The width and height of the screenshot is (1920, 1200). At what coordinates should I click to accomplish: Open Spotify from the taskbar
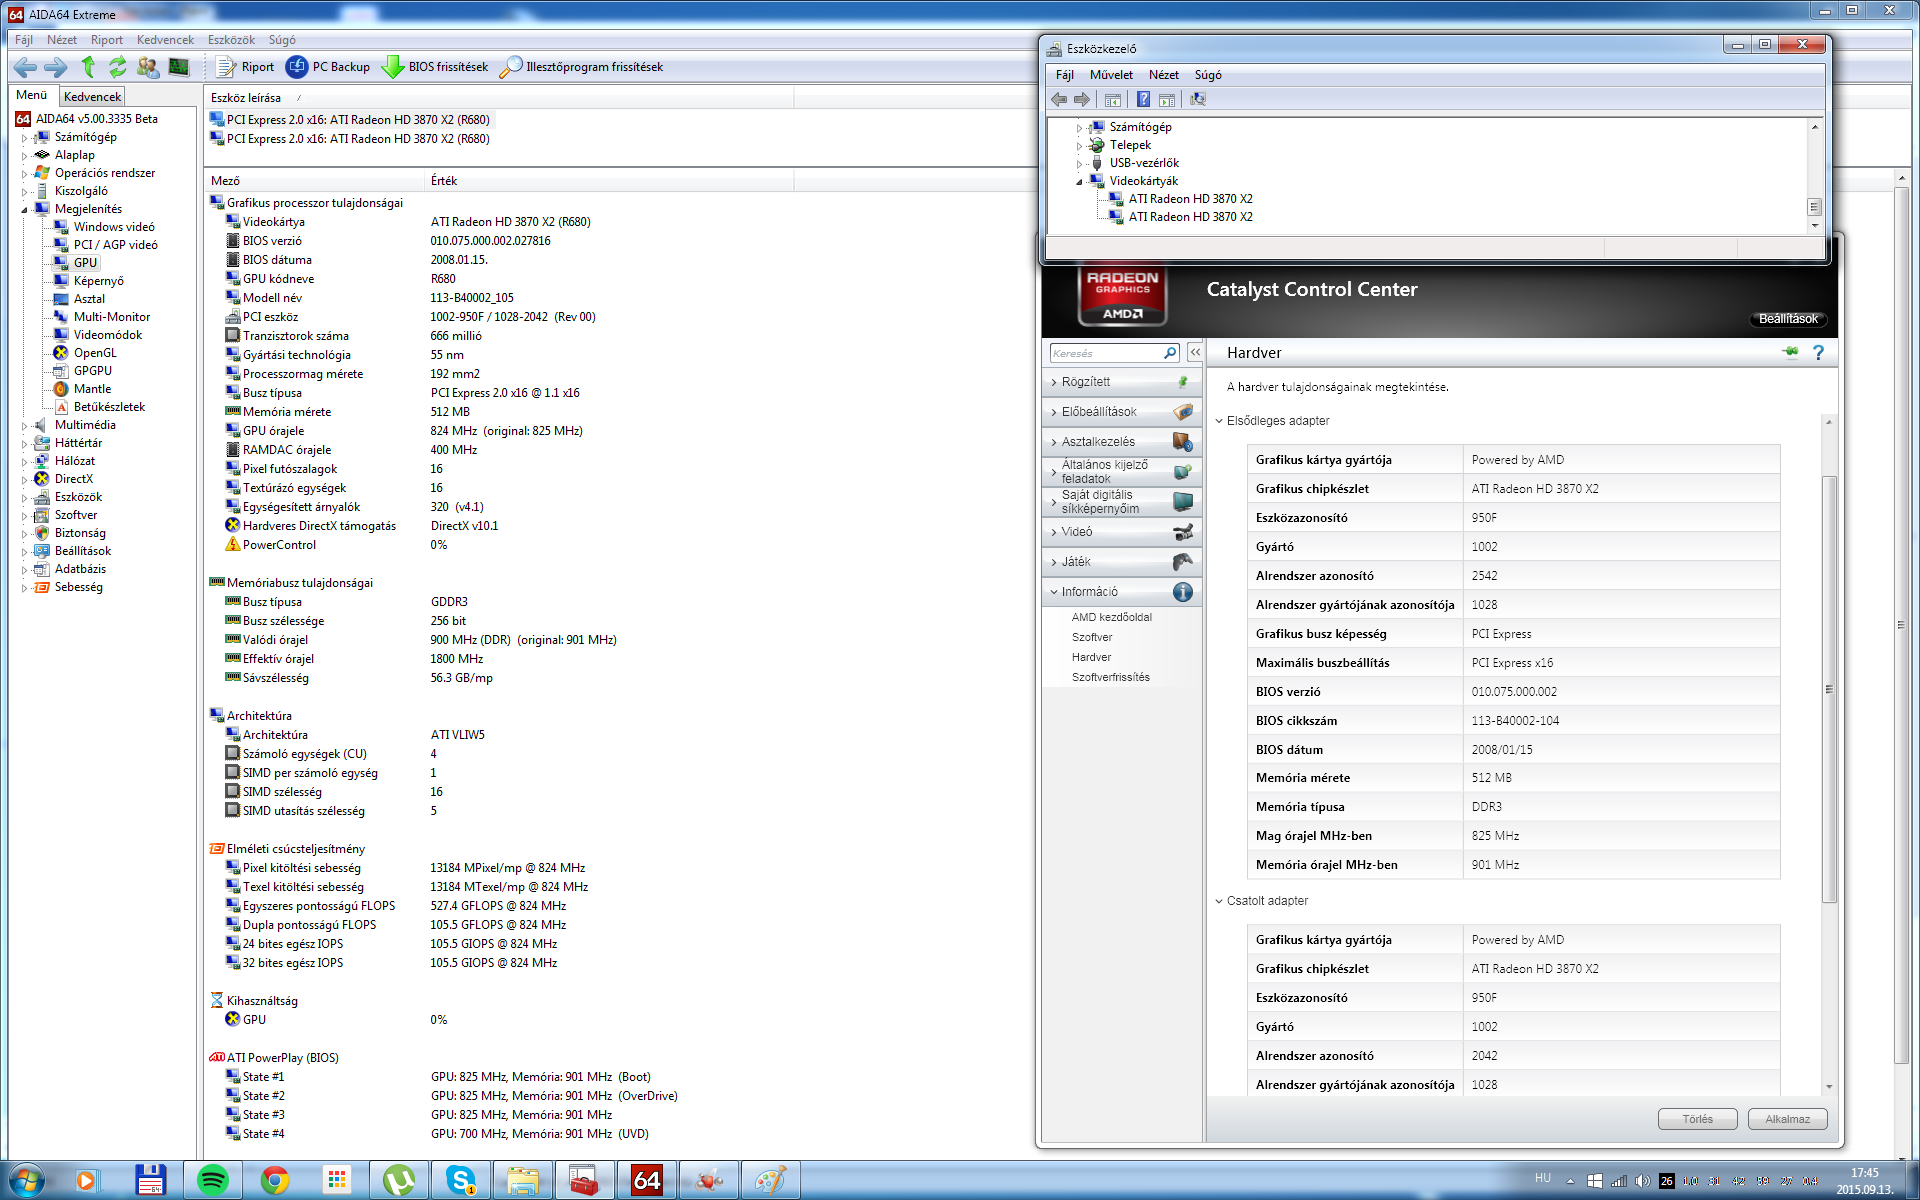[213, 1181]
